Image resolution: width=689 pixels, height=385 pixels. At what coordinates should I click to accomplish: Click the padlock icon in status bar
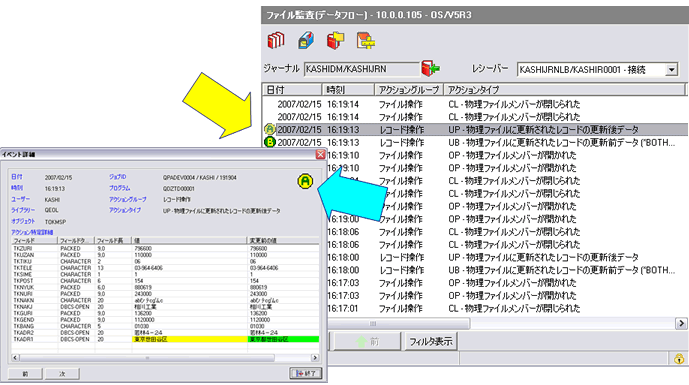pyautogui.click(x=679, y=358)
